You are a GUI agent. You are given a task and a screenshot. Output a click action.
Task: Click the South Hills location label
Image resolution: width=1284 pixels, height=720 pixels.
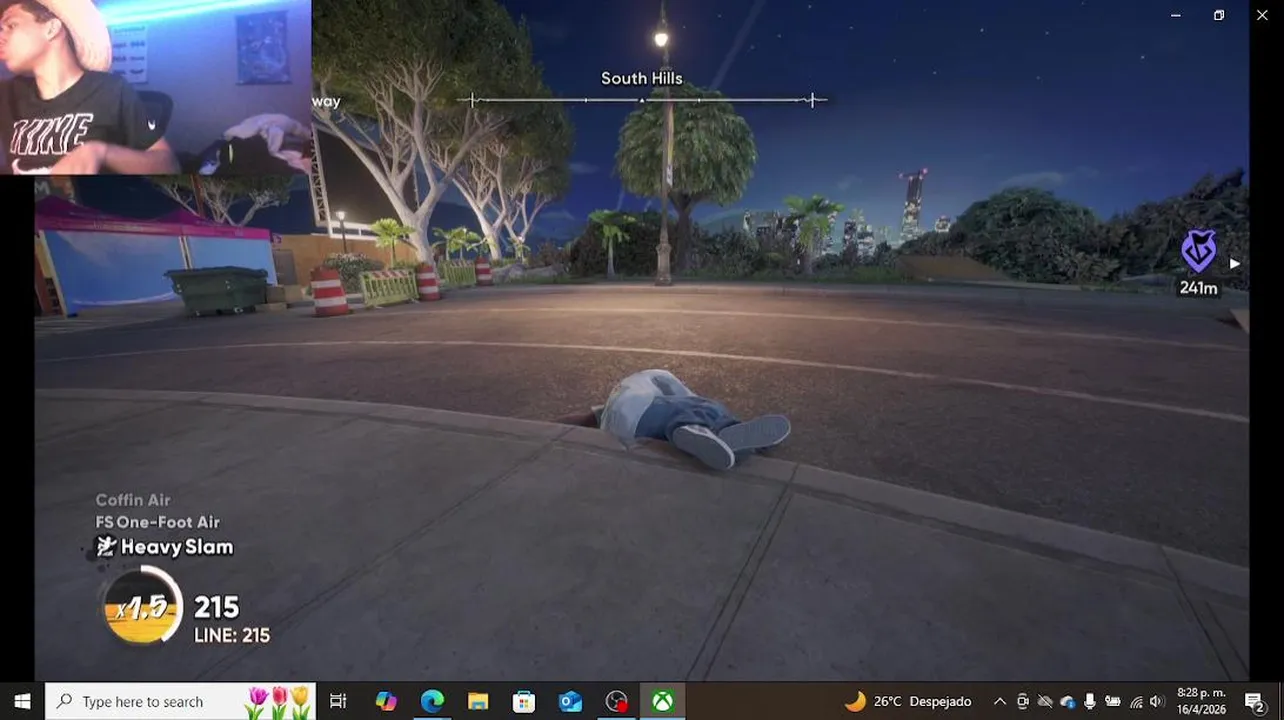641,78
